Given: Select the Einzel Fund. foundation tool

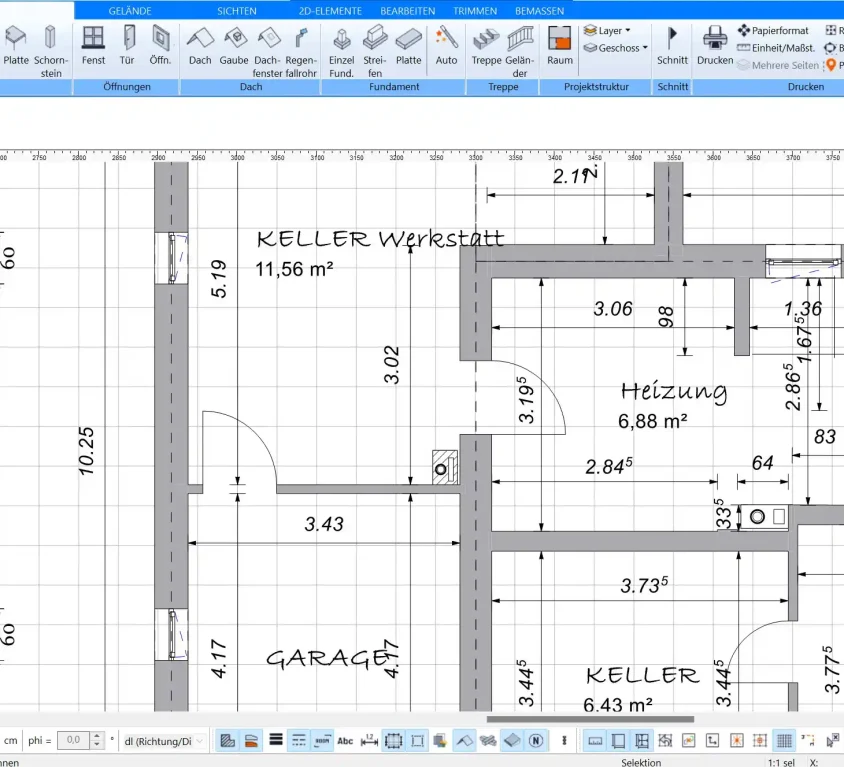Looking at the screenshot, I should [x=342, y=51].
